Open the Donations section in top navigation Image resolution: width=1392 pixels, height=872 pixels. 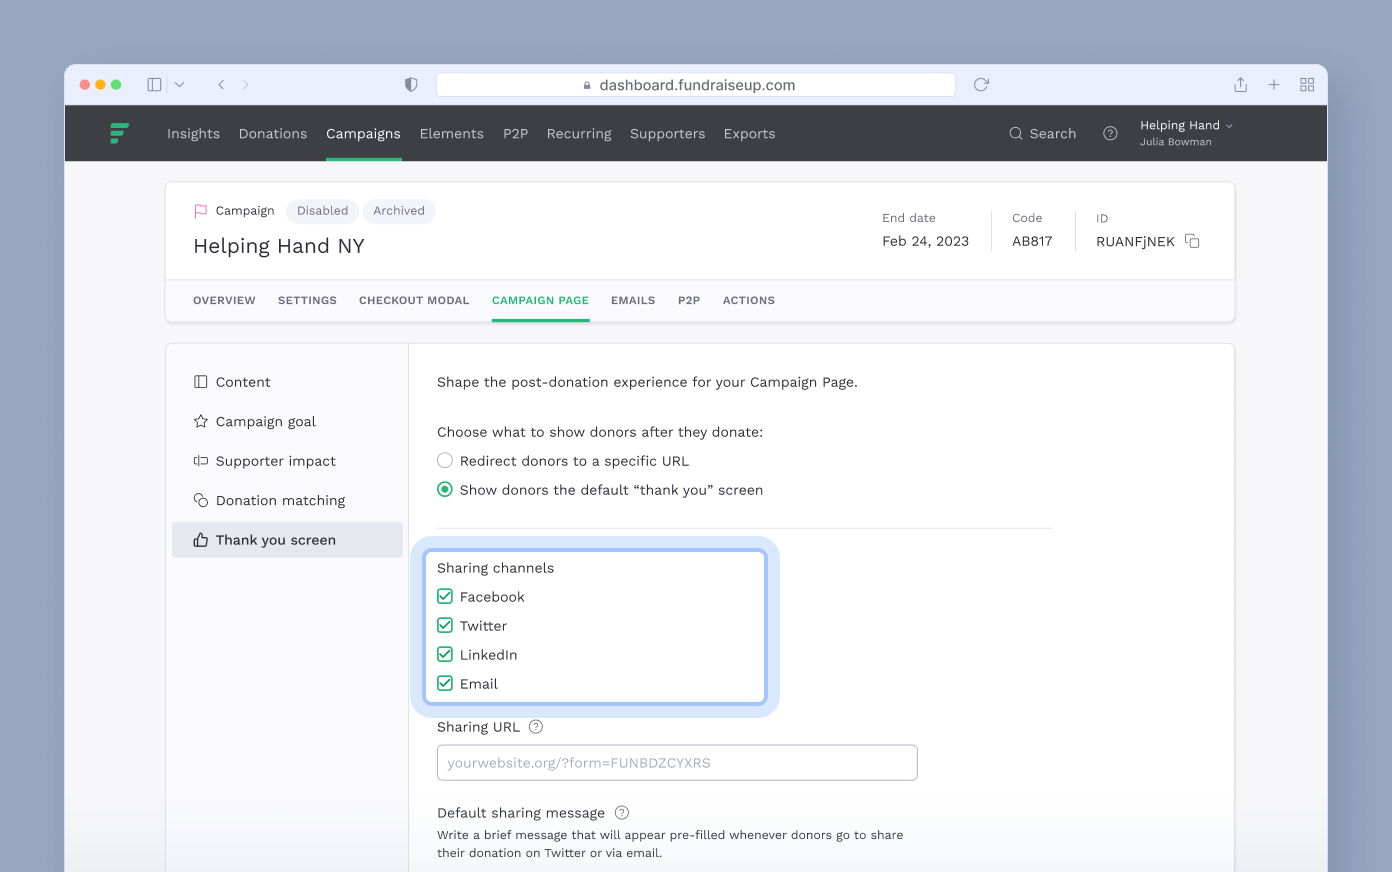[272, 133]
